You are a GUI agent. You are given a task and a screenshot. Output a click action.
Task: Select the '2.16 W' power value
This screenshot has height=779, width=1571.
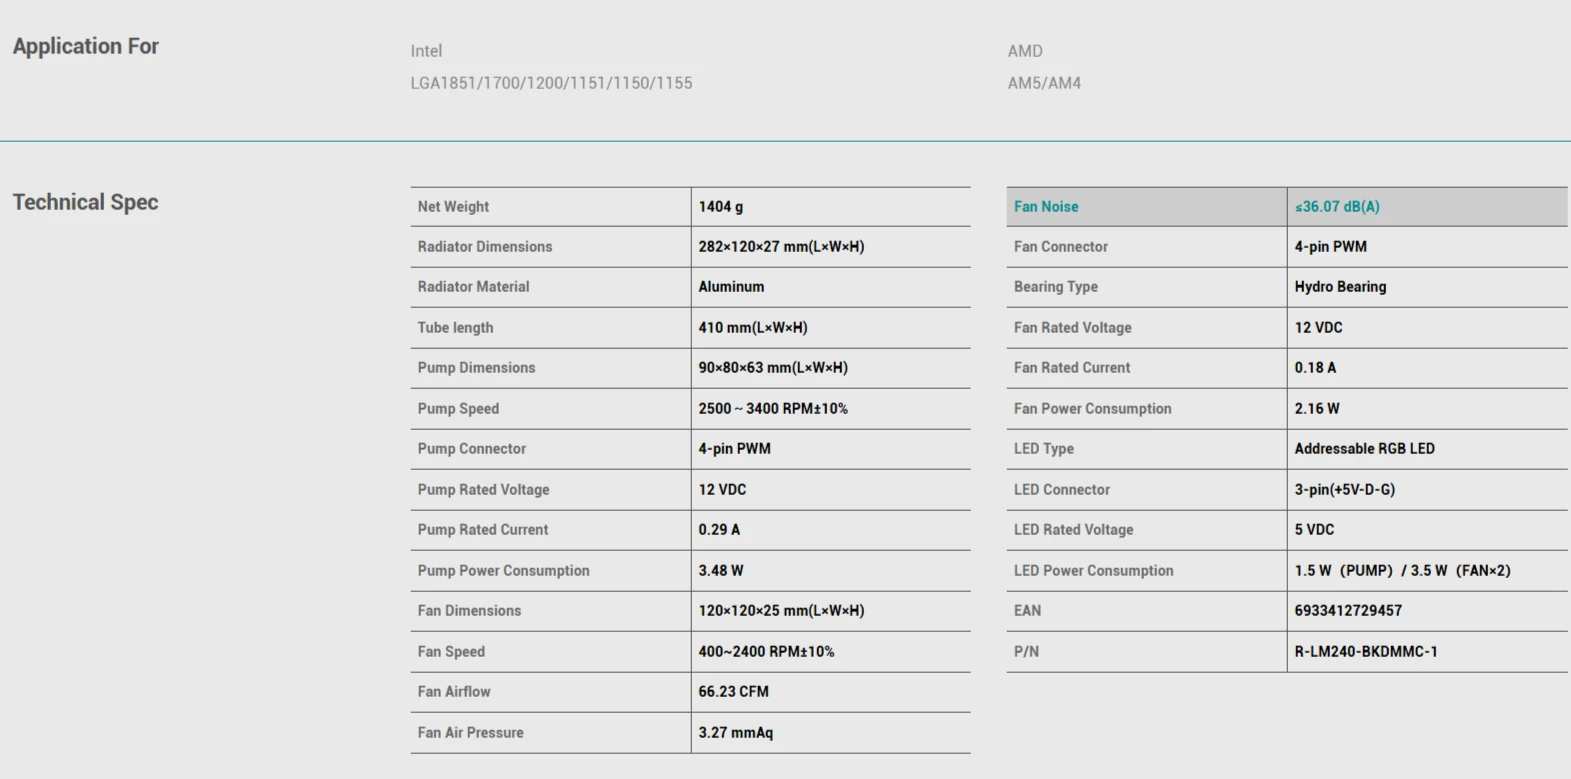tap(1317, 409)
